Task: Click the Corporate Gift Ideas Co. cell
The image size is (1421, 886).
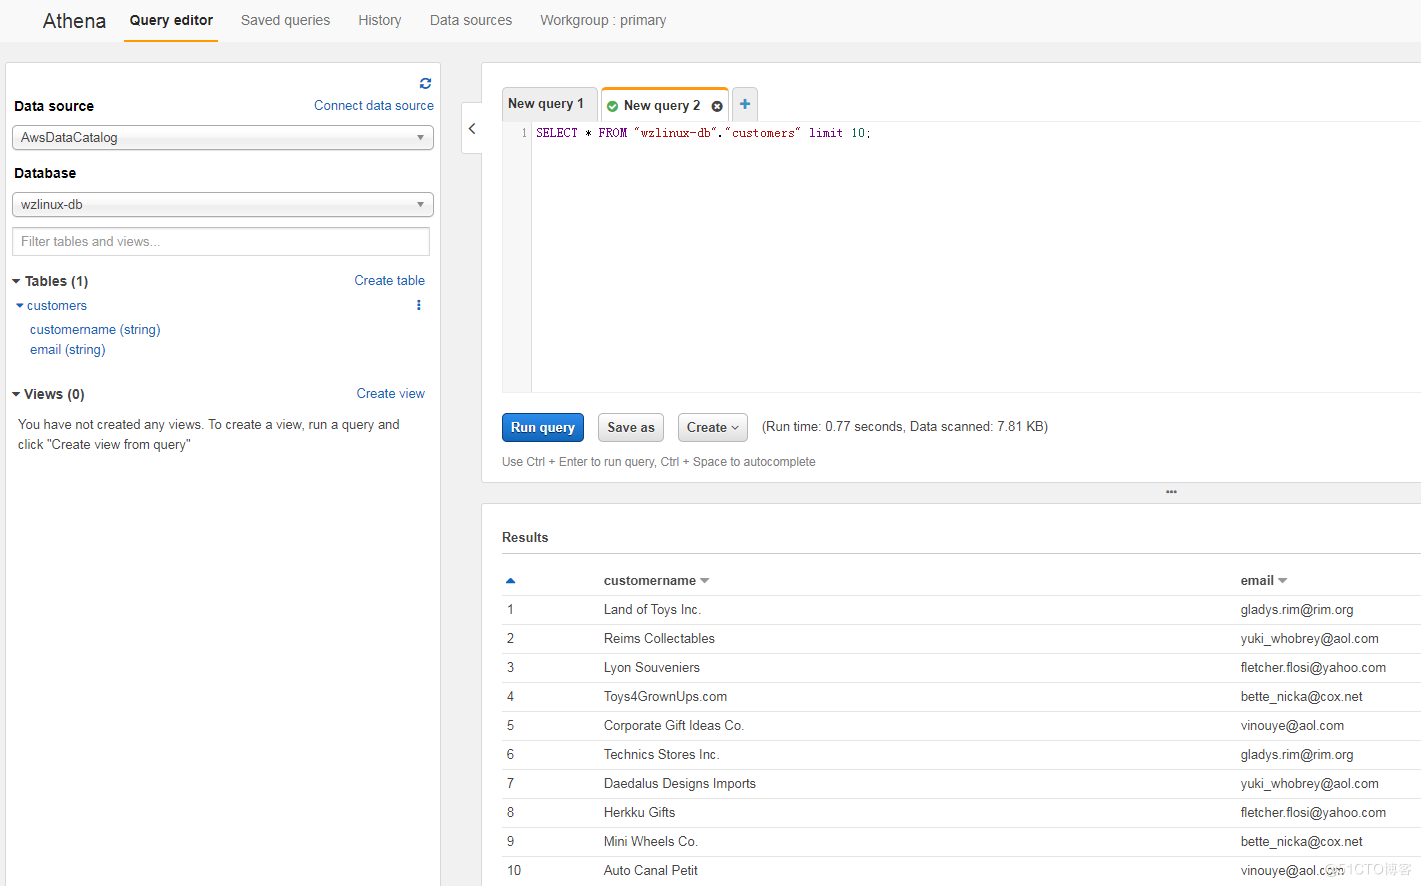Action: pyautogui.click(x=674, y=726)
